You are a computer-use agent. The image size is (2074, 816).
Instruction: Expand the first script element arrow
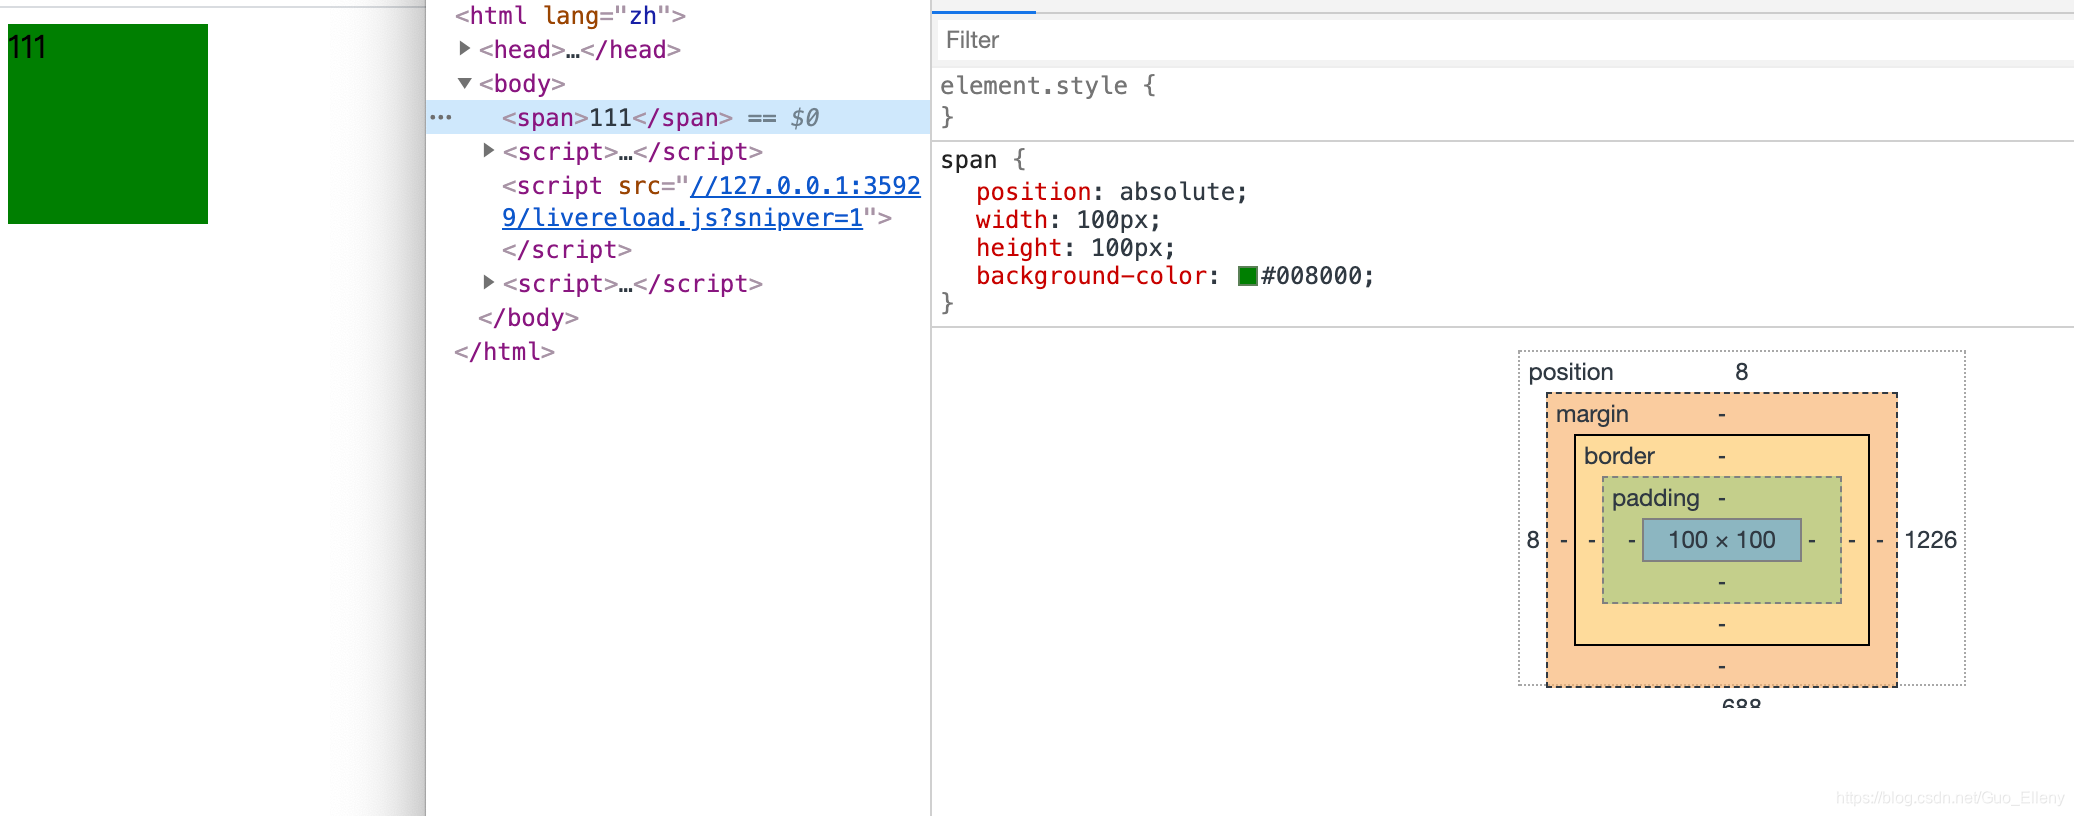click(488, 150)
